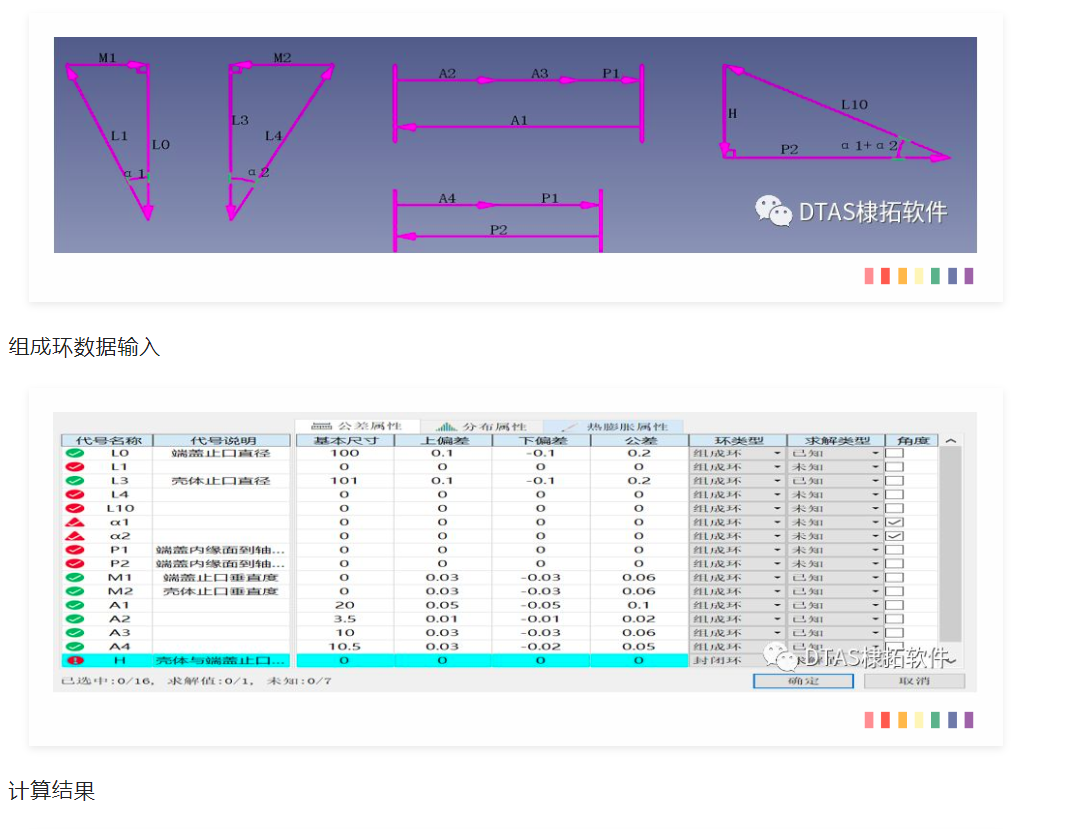Click the red status icon for row L10
Screen dimensions: 1065x829
click(74, 509)
